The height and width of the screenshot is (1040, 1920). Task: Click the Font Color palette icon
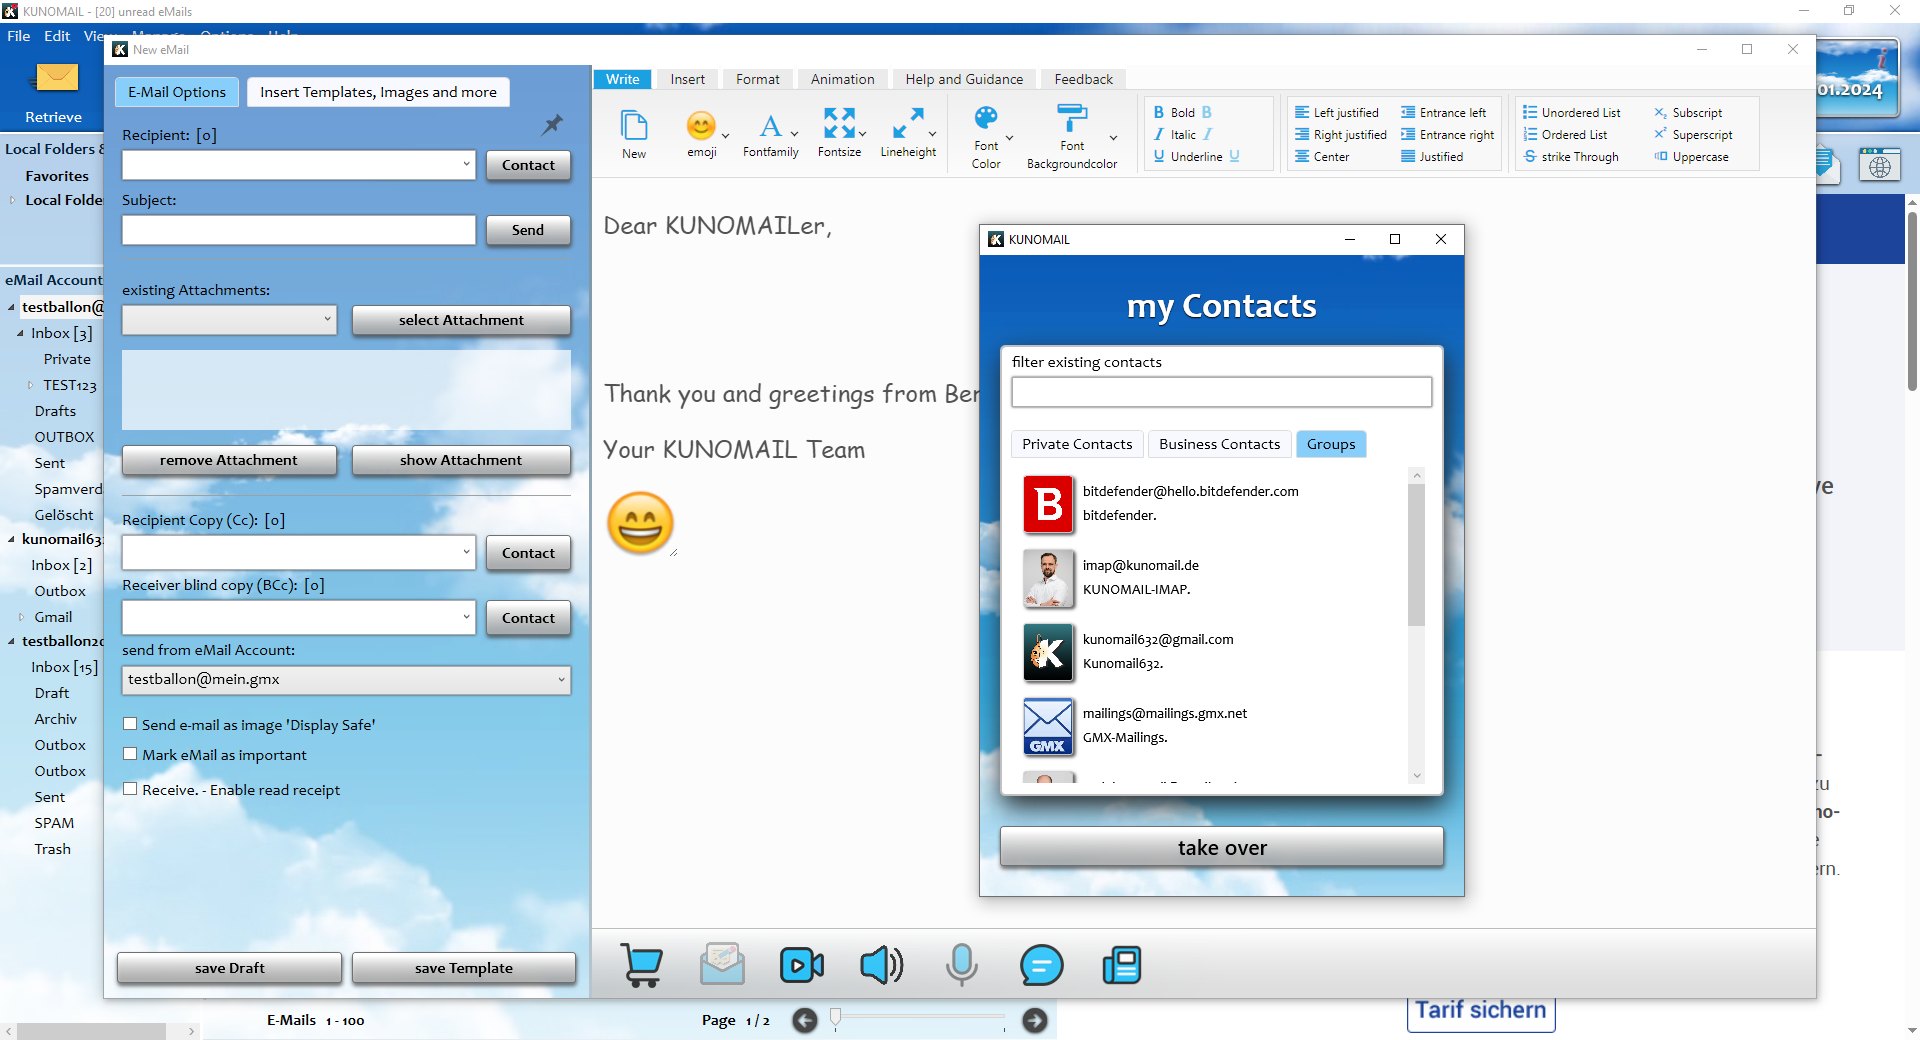click(986, 119)
